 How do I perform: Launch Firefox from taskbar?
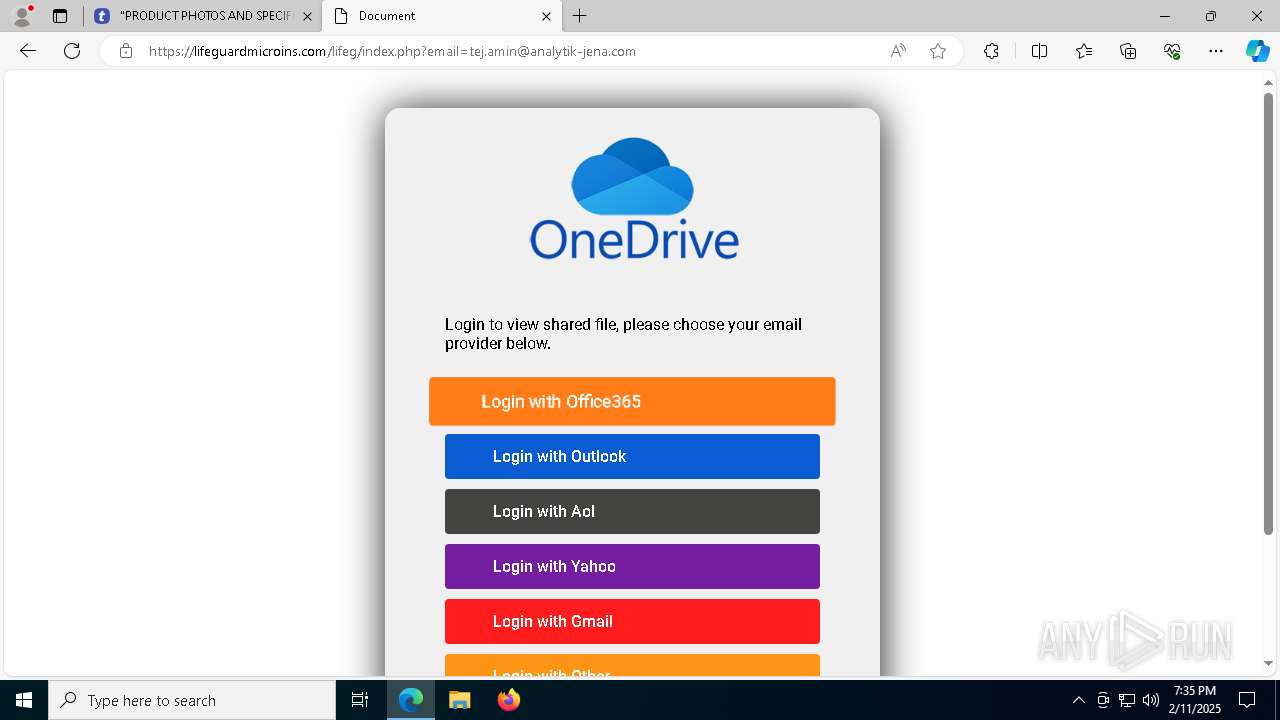tap(509, 700)
